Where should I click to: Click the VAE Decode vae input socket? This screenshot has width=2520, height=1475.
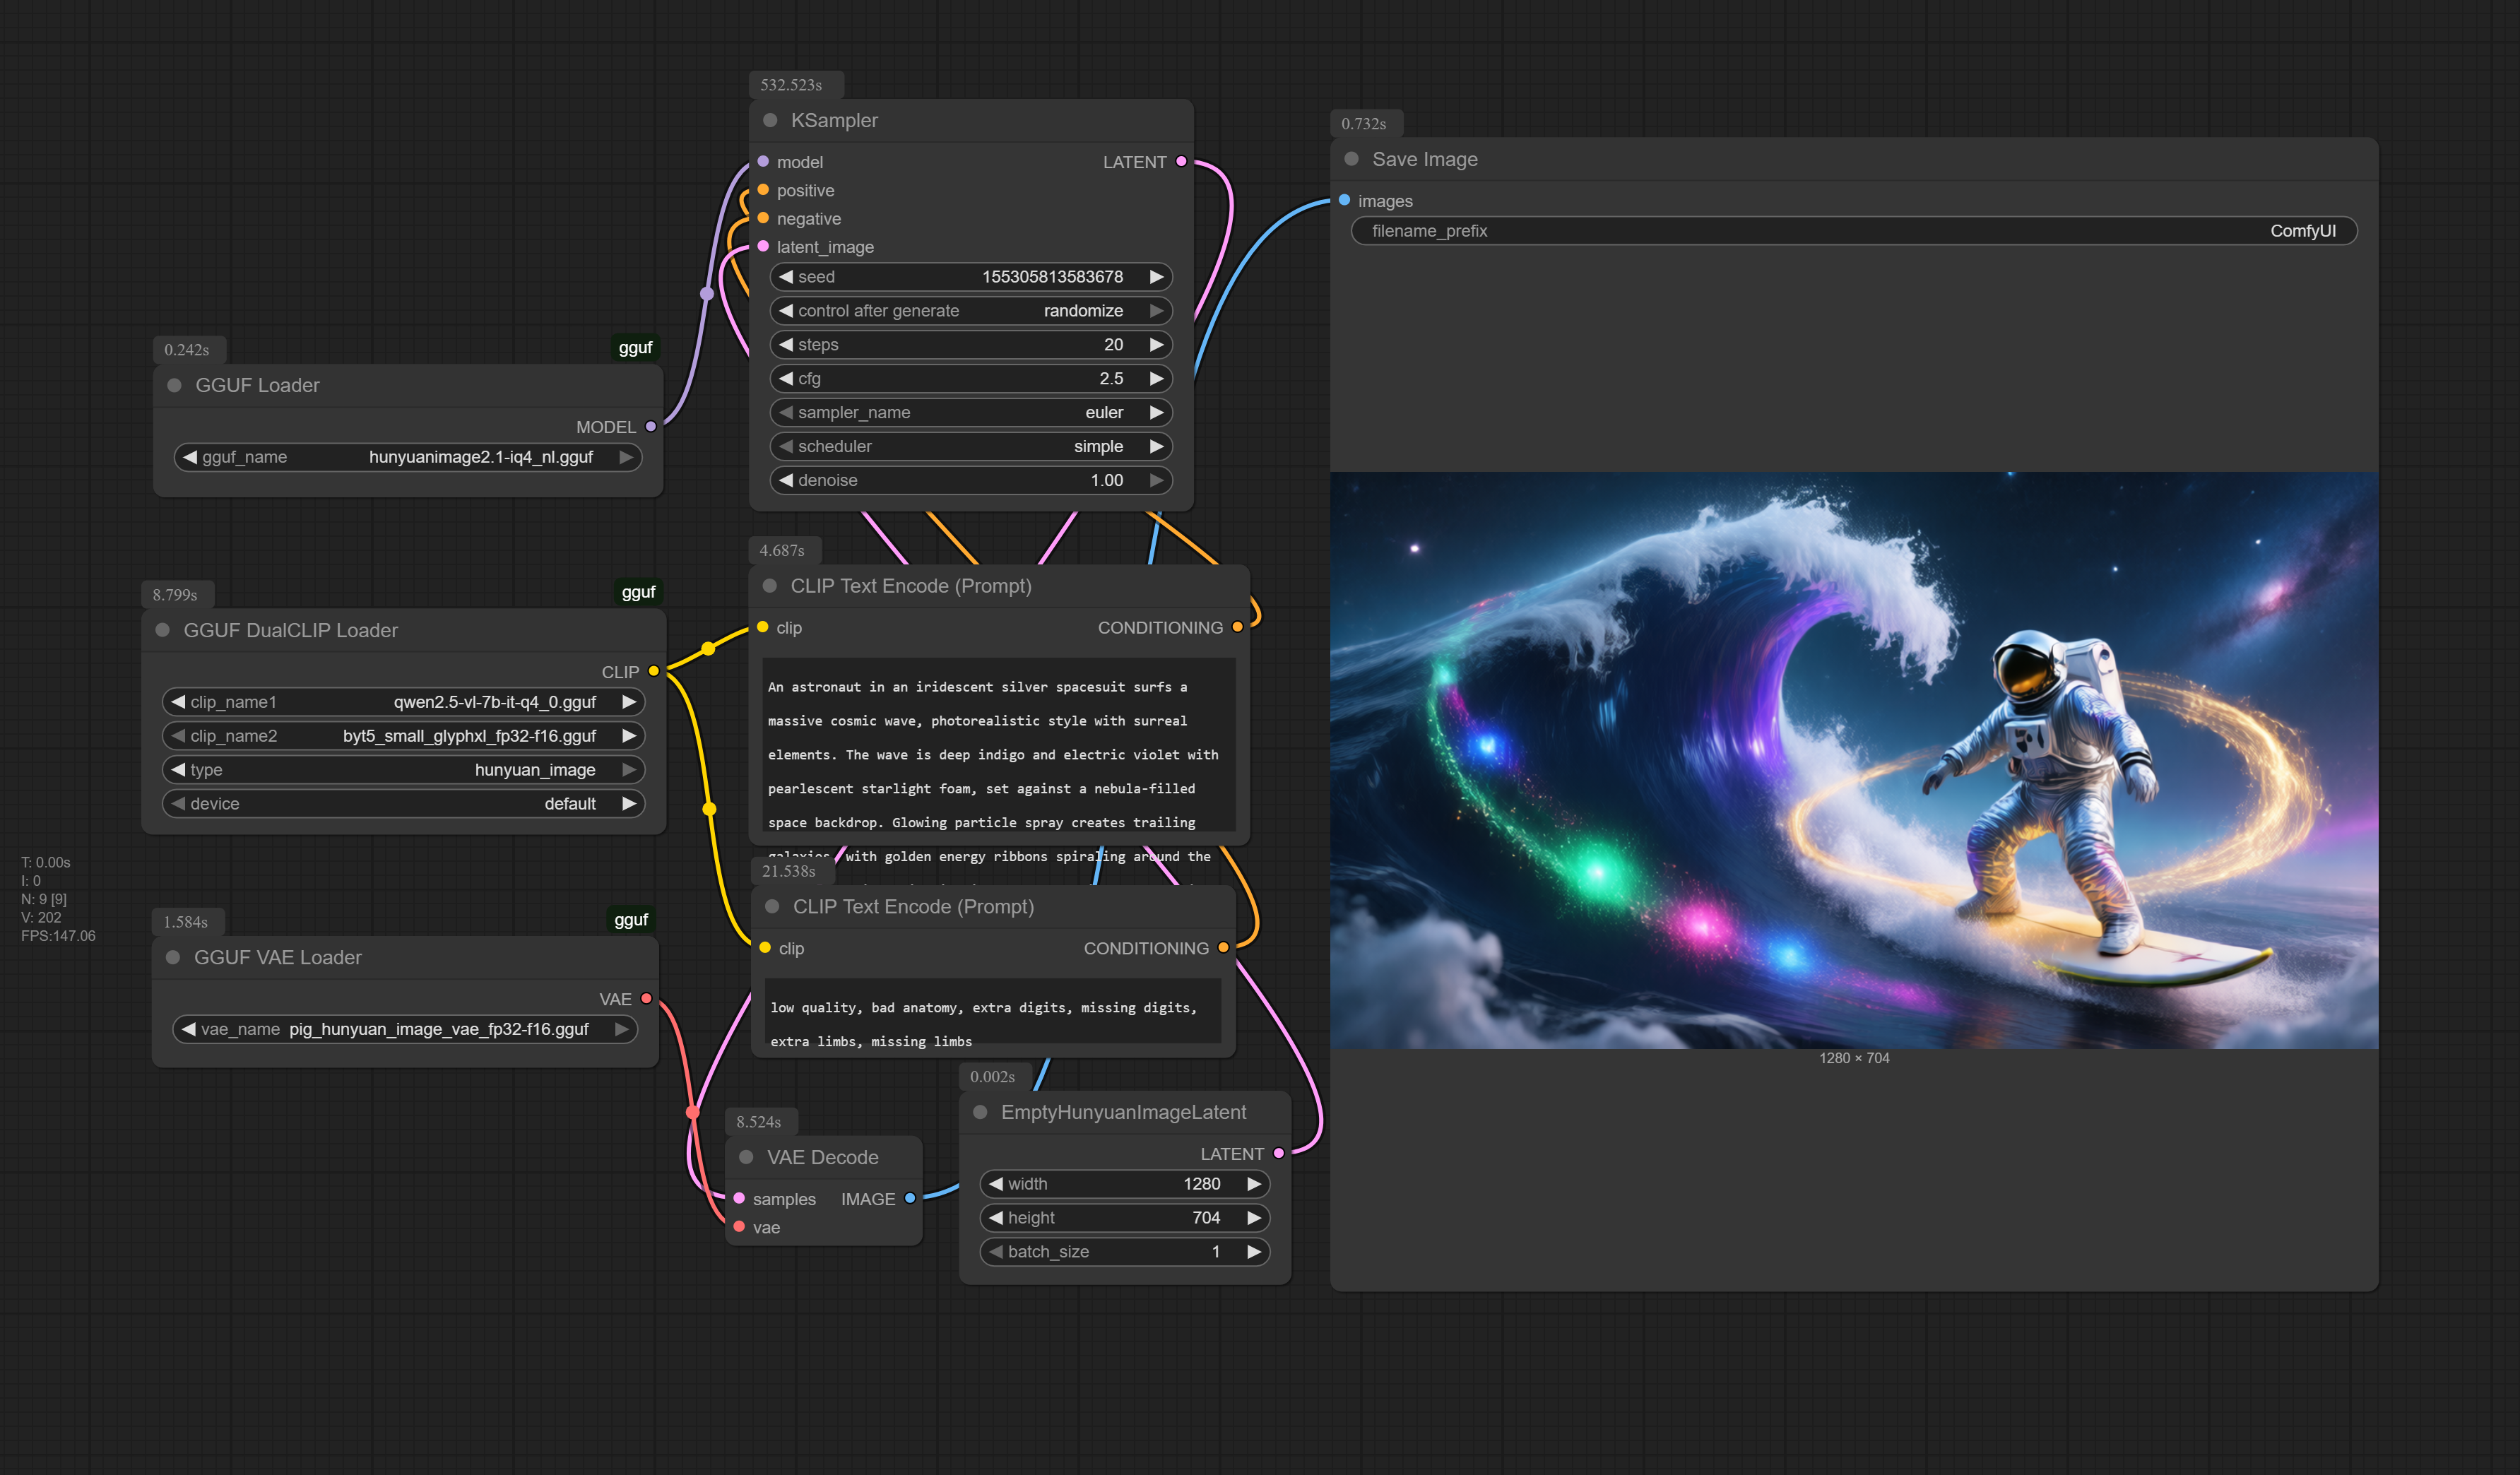(739, 1226)
